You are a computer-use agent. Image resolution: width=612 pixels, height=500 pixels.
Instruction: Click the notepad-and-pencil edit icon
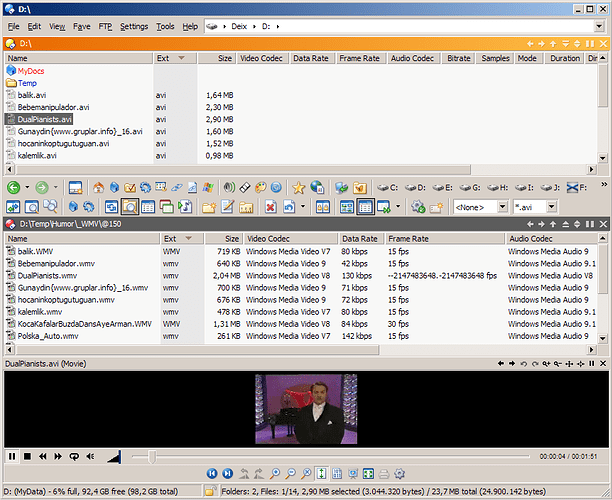(x=227, y=207)
